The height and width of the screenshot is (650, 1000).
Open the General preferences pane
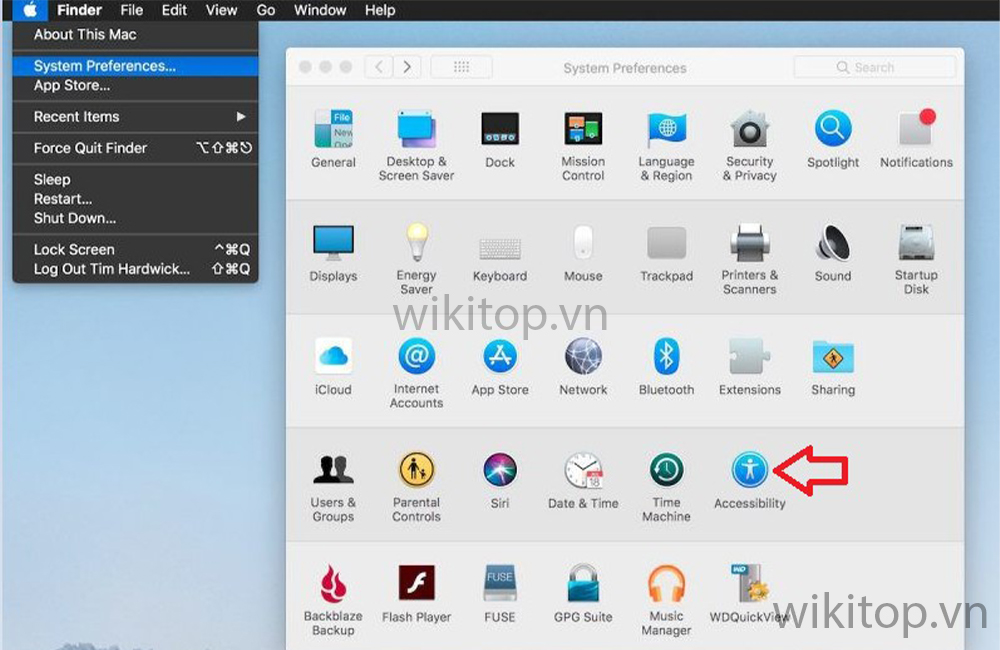[333, 139]
